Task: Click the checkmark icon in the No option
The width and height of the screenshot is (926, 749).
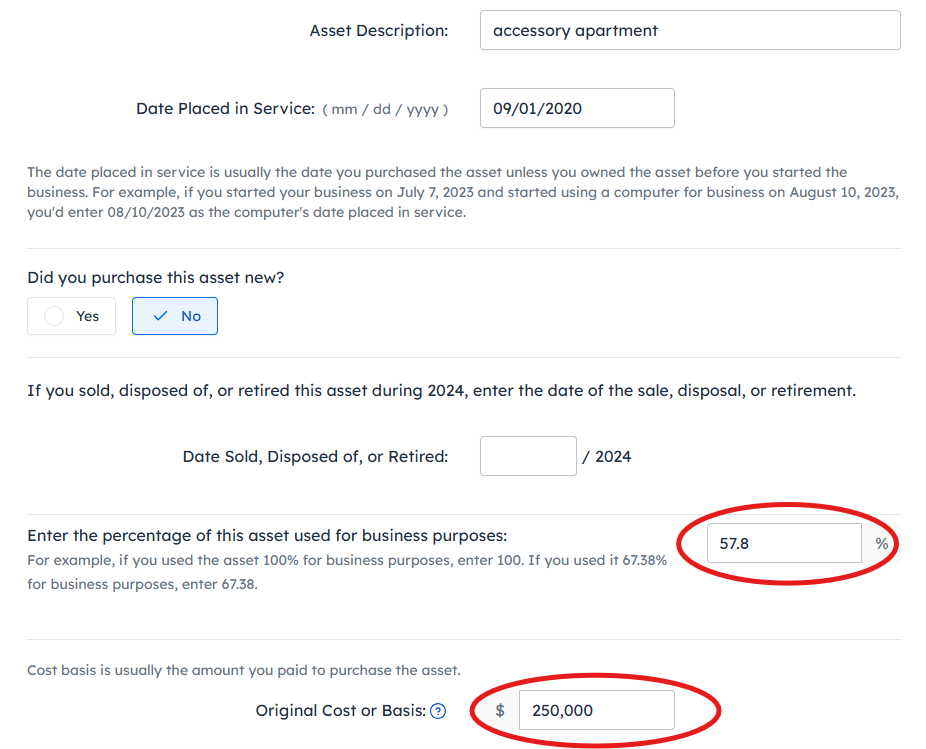Action: click(x=160, y=316)
